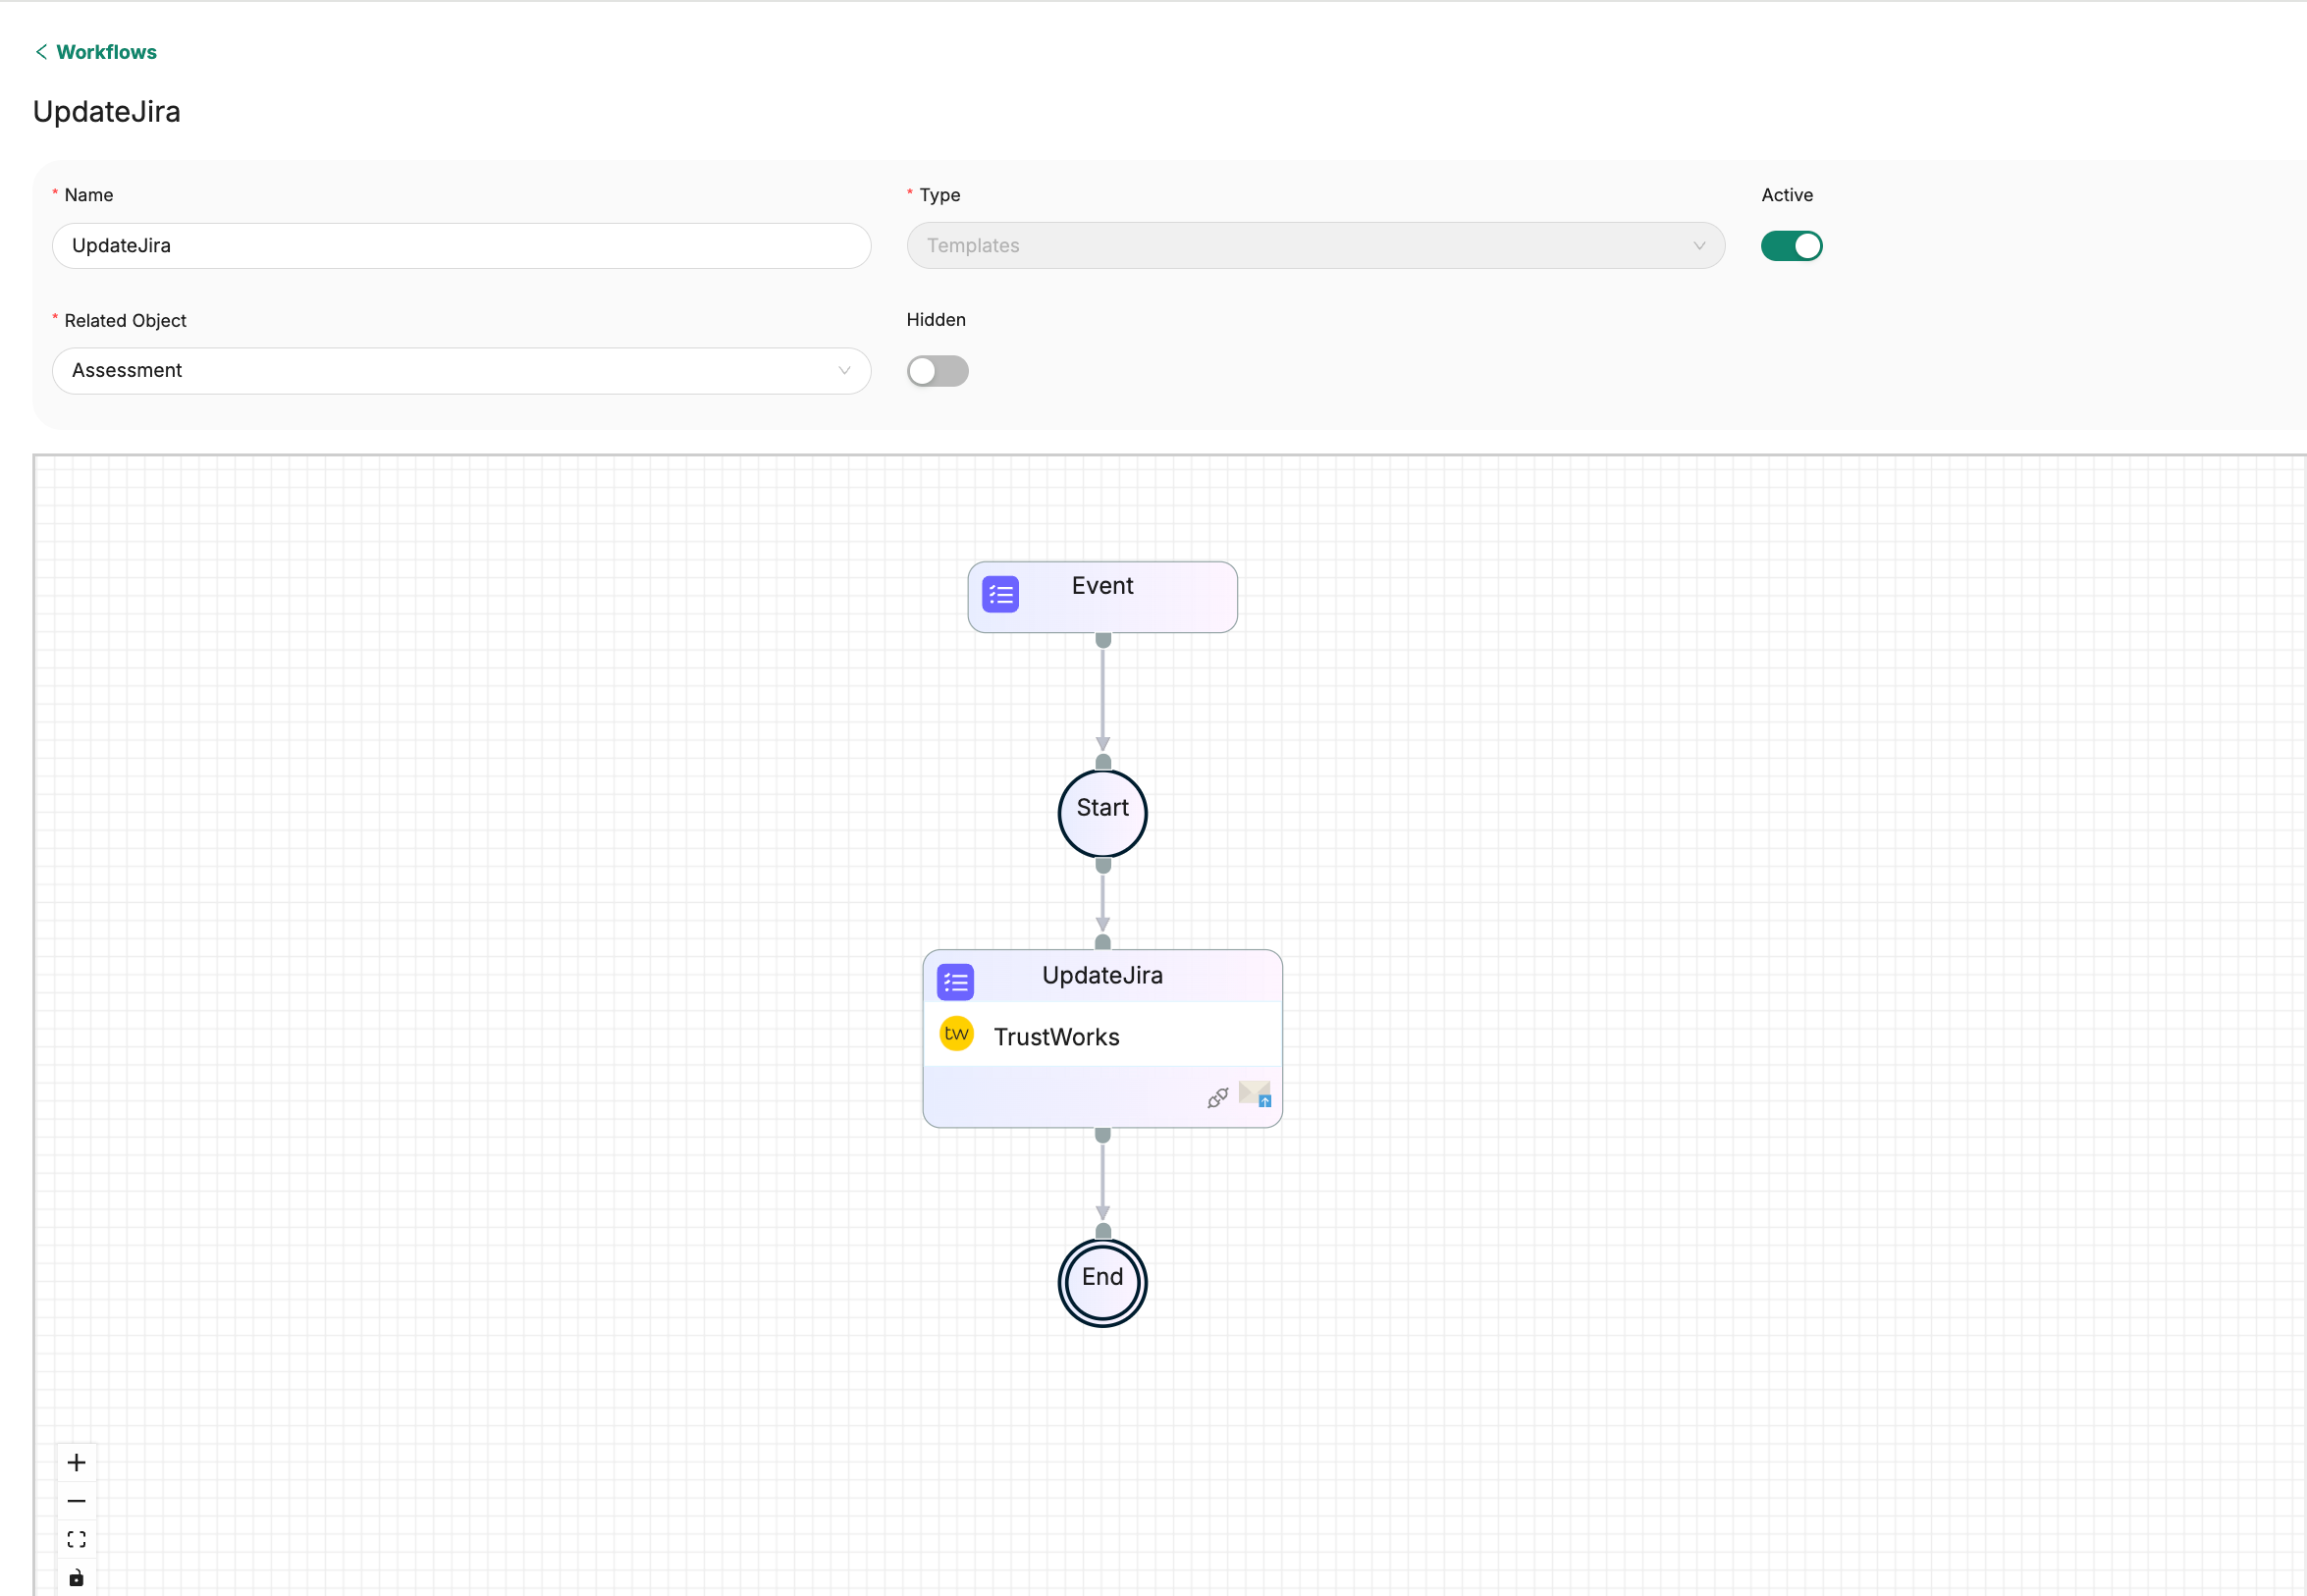This screenshot has height=1596, width=2307.
Task: Click the Related Object dropdown chevron arrow
Action: [844, 371]
